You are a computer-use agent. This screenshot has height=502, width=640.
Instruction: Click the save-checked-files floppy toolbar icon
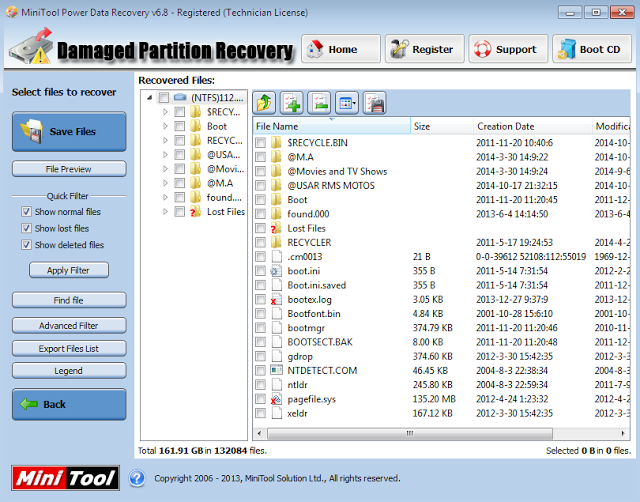tap(374, 103)
